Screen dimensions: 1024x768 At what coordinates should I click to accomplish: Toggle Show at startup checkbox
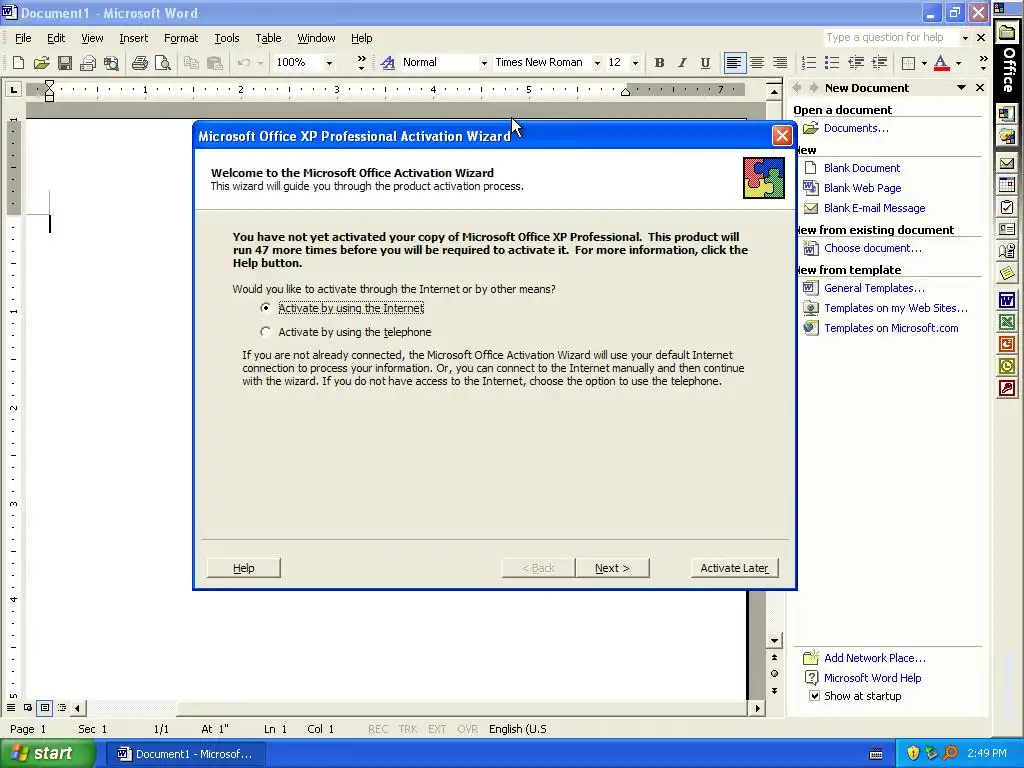(x=814, y=696)
